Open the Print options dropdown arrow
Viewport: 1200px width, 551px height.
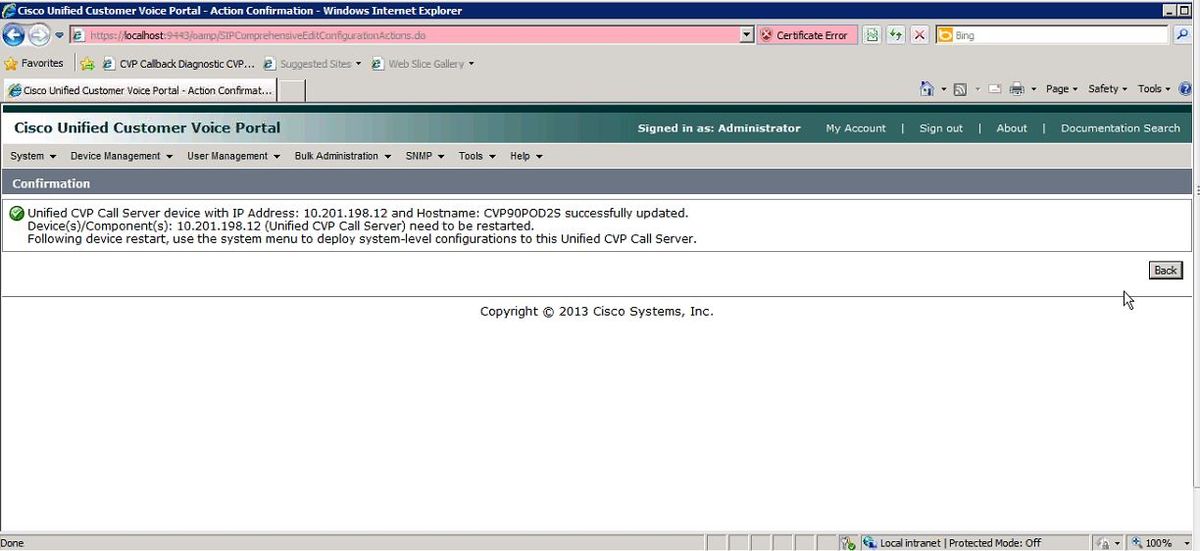(1034, 90)
